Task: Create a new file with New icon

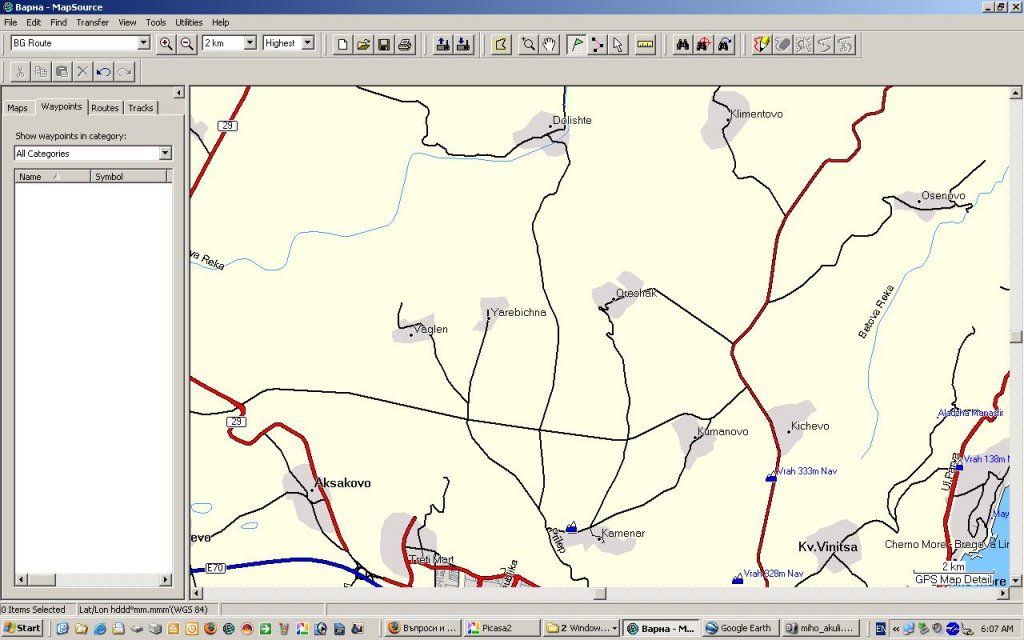Action: point(342,44)
